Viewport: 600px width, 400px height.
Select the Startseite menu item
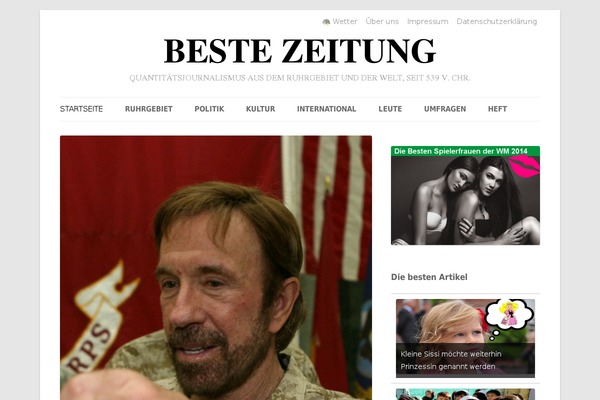tap(81, 109)
